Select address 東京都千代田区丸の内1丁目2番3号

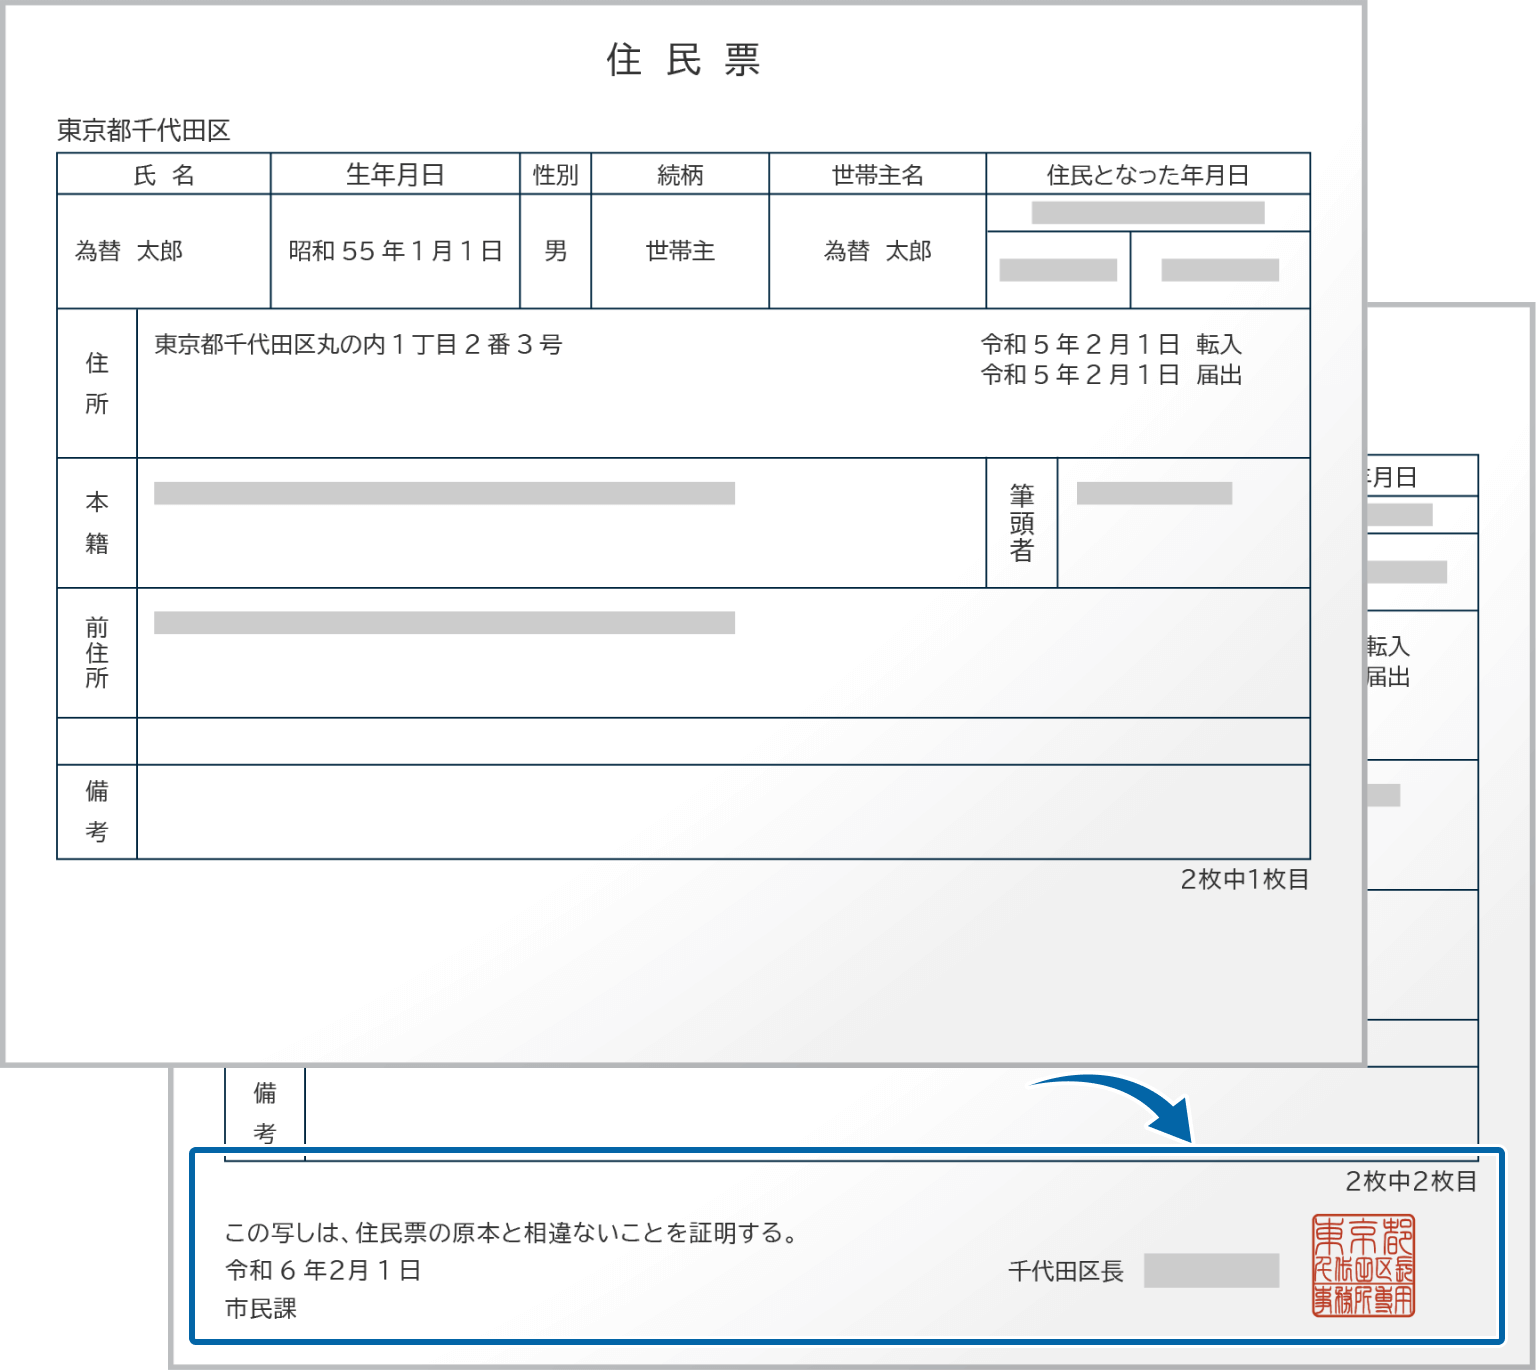359,345
